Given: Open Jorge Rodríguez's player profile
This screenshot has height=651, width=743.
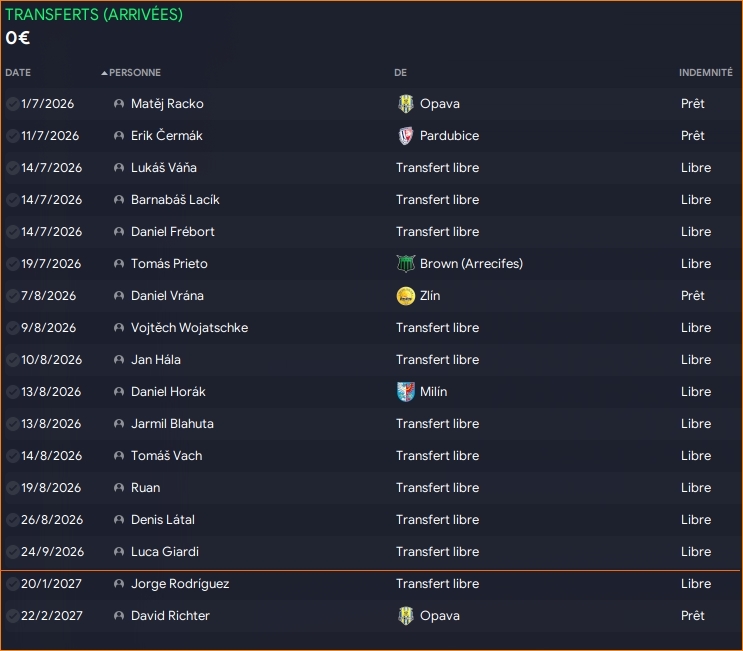Looking at the screenshot, I should [178, 584].
